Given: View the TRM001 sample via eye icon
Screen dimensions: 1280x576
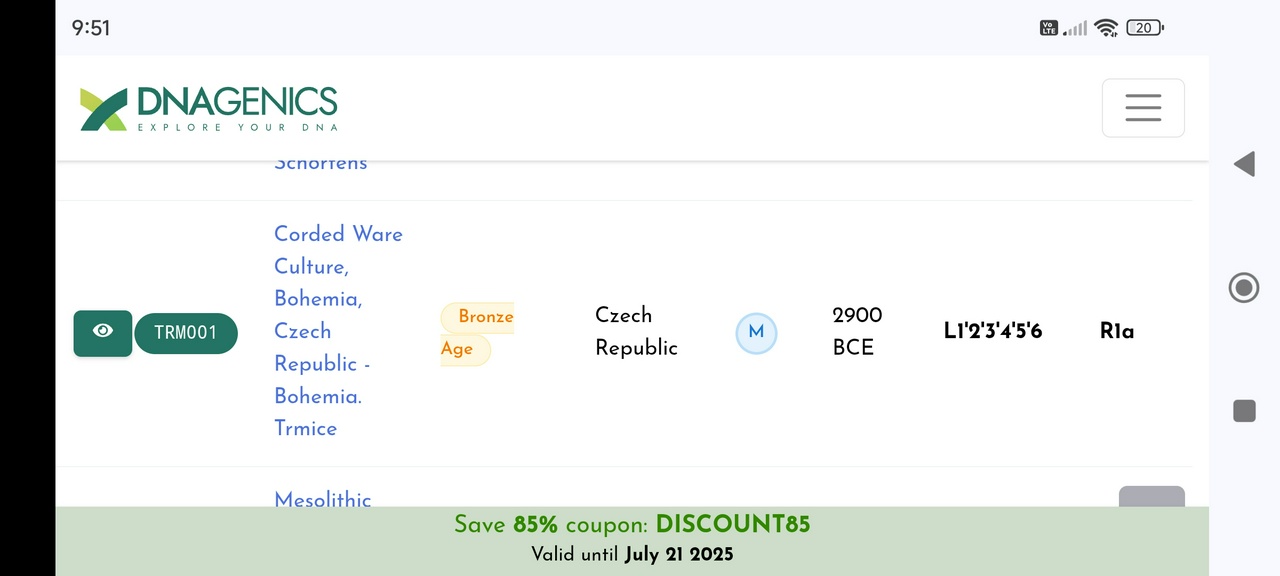Looking at the screenshot, I should tap(102, 332).
